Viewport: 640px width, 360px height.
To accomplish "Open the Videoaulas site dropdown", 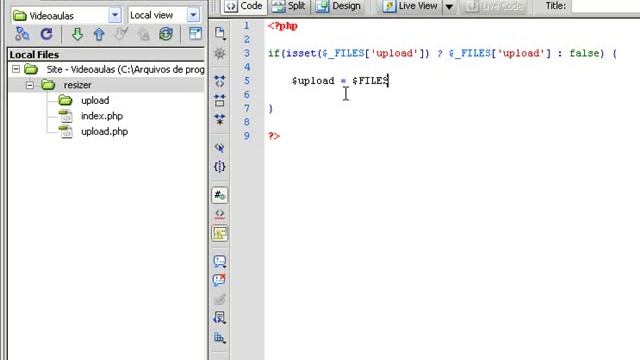I will (x=115, y=16).
